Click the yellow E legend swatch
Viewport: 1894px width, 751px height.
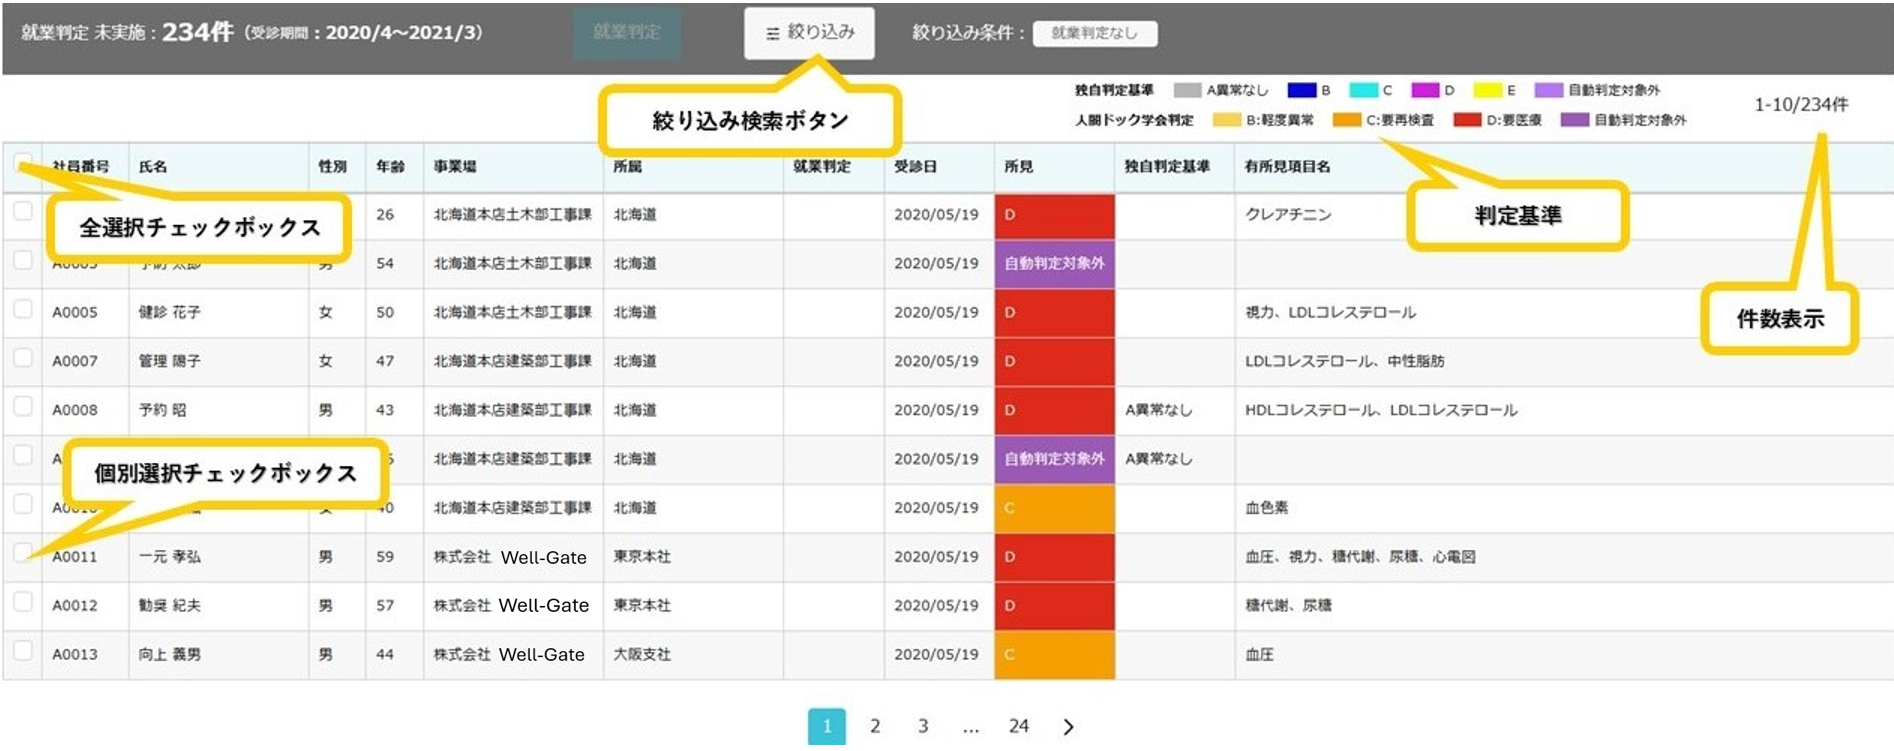1487,90
